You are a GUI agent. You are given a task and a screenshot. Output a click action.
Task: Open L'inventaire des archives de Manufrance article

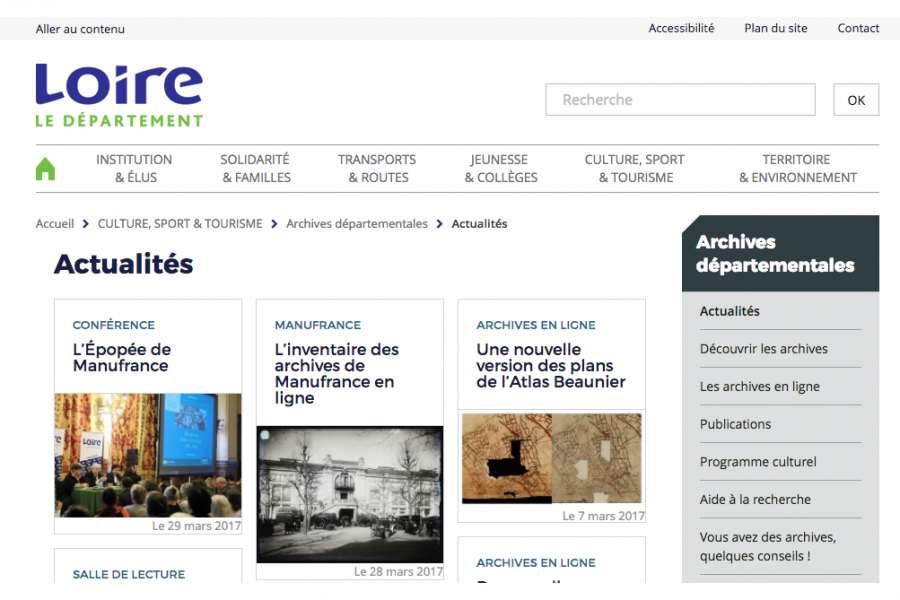point(336,373)
